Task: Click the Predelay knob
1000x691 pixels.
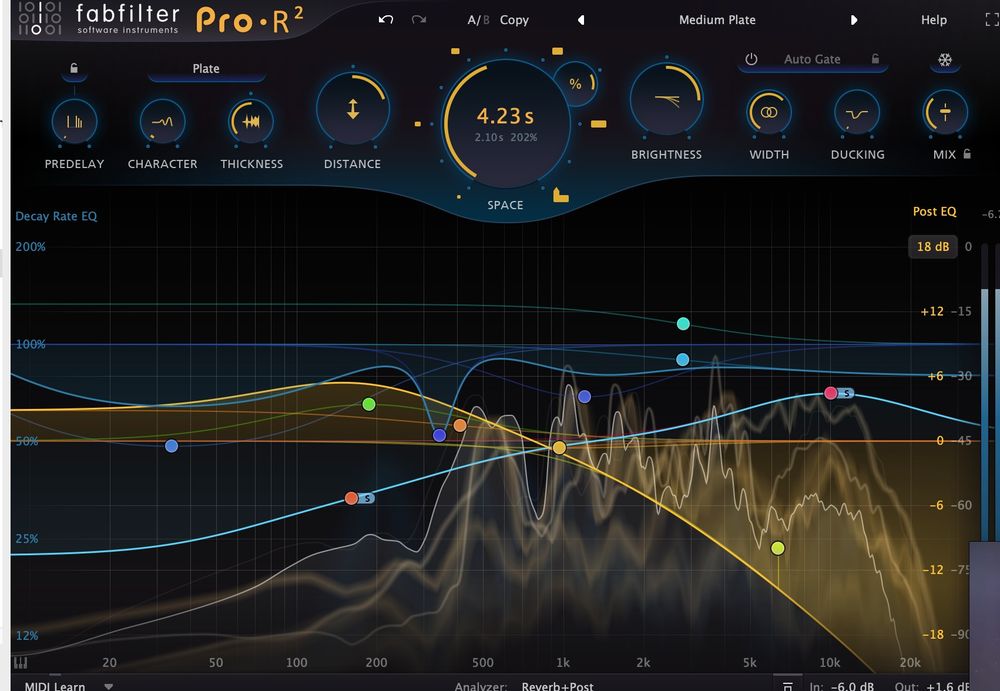Action: (75, 121)
